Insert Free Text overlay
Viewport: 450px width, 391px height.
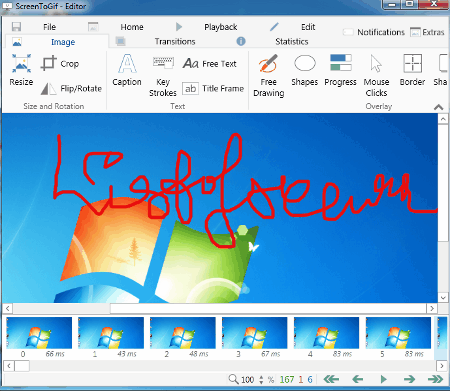coord(210,63)
